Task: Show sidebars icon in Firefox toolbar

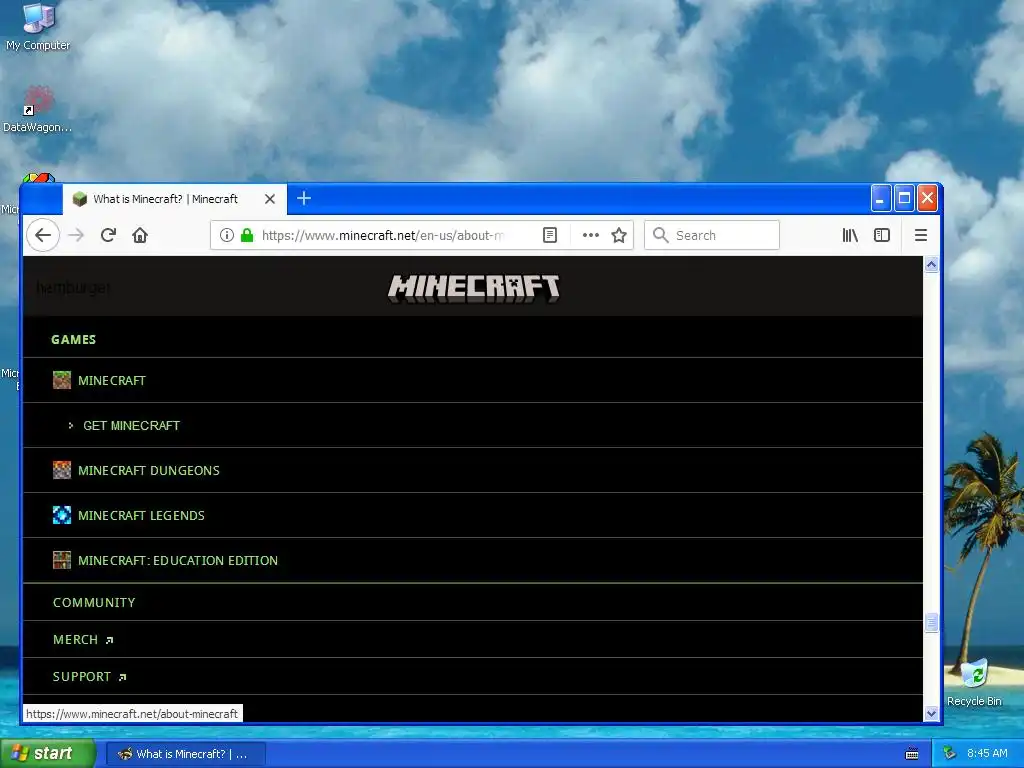Action: click(x=882, y=235)
